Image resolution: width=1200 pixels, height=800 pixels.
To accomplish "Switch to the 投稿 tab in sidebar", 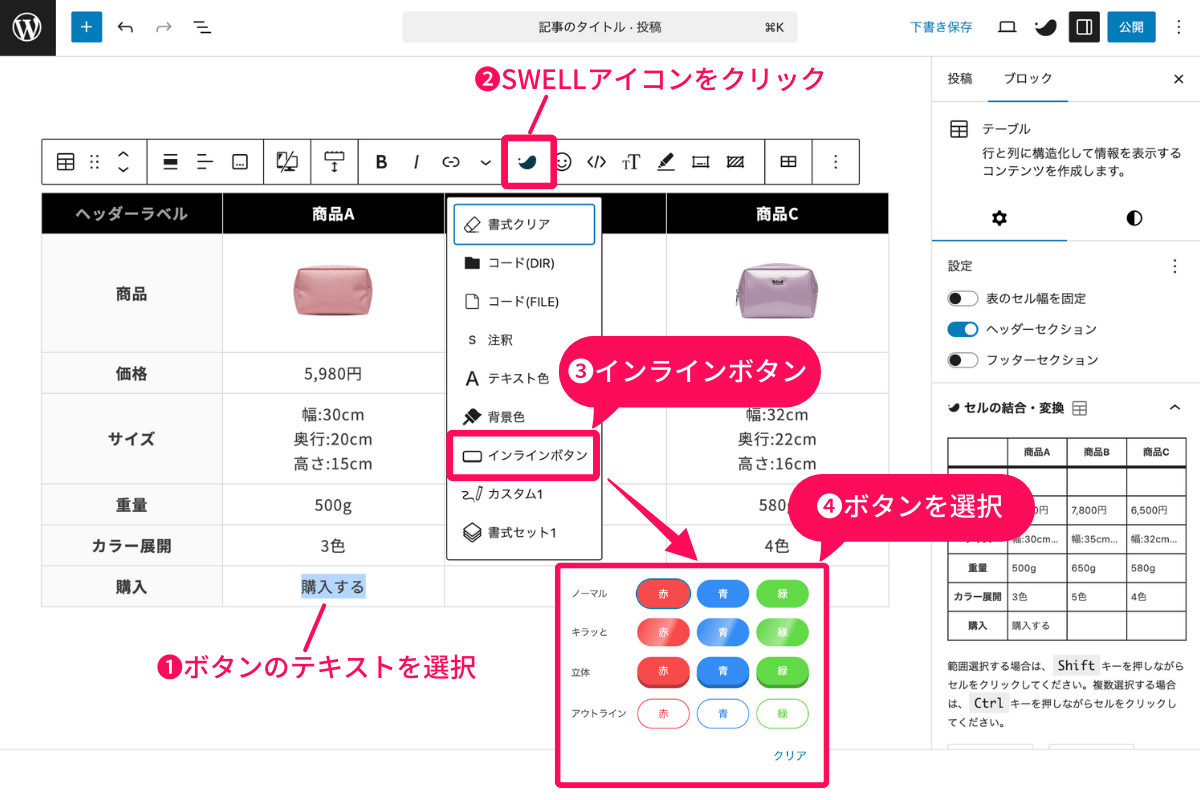I will [x=960, y=78].
